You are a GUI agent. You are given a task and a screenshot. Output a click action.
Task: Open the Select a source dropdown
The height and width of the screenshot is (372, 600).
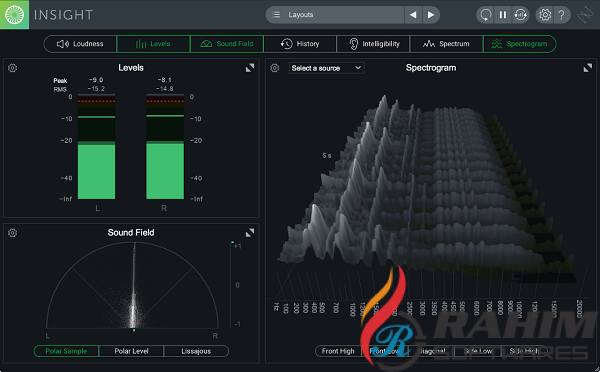point(326,68)
